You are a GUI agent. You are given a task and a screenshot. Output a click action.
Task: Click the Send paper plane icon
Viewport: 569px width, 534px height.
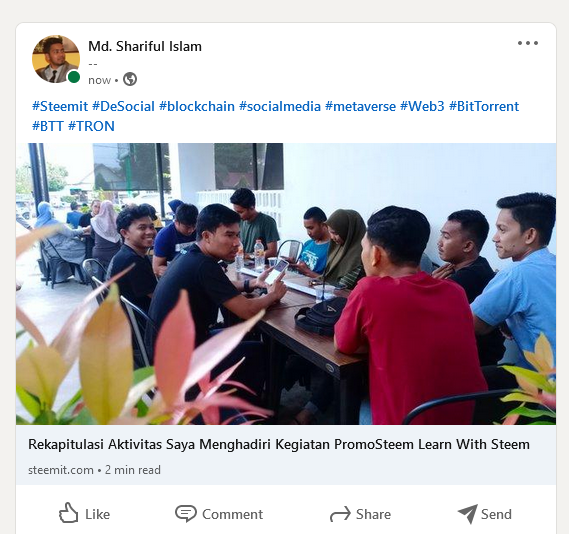(x=468, y=514)
